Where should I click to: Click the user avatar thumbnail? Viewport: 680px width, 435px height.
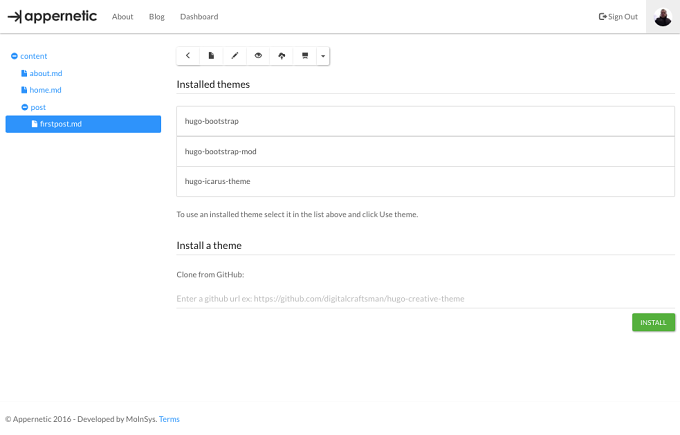pos(663,17)
